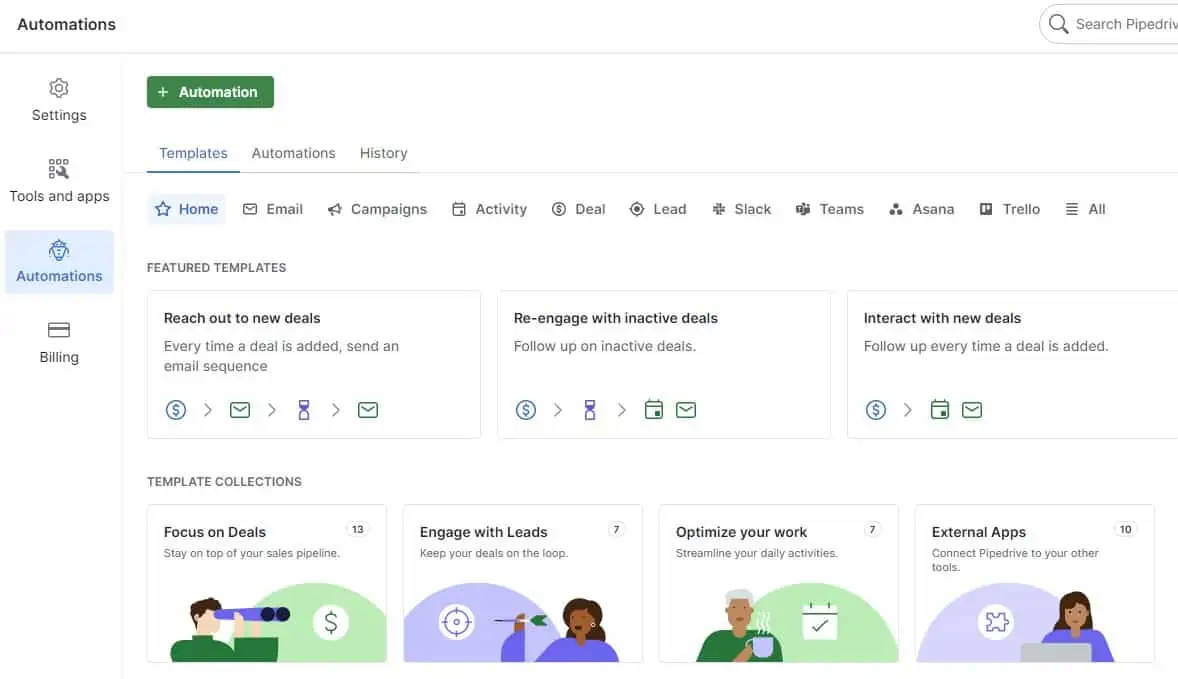
Task: Filter templates by Campaigns
Action: 377,210
